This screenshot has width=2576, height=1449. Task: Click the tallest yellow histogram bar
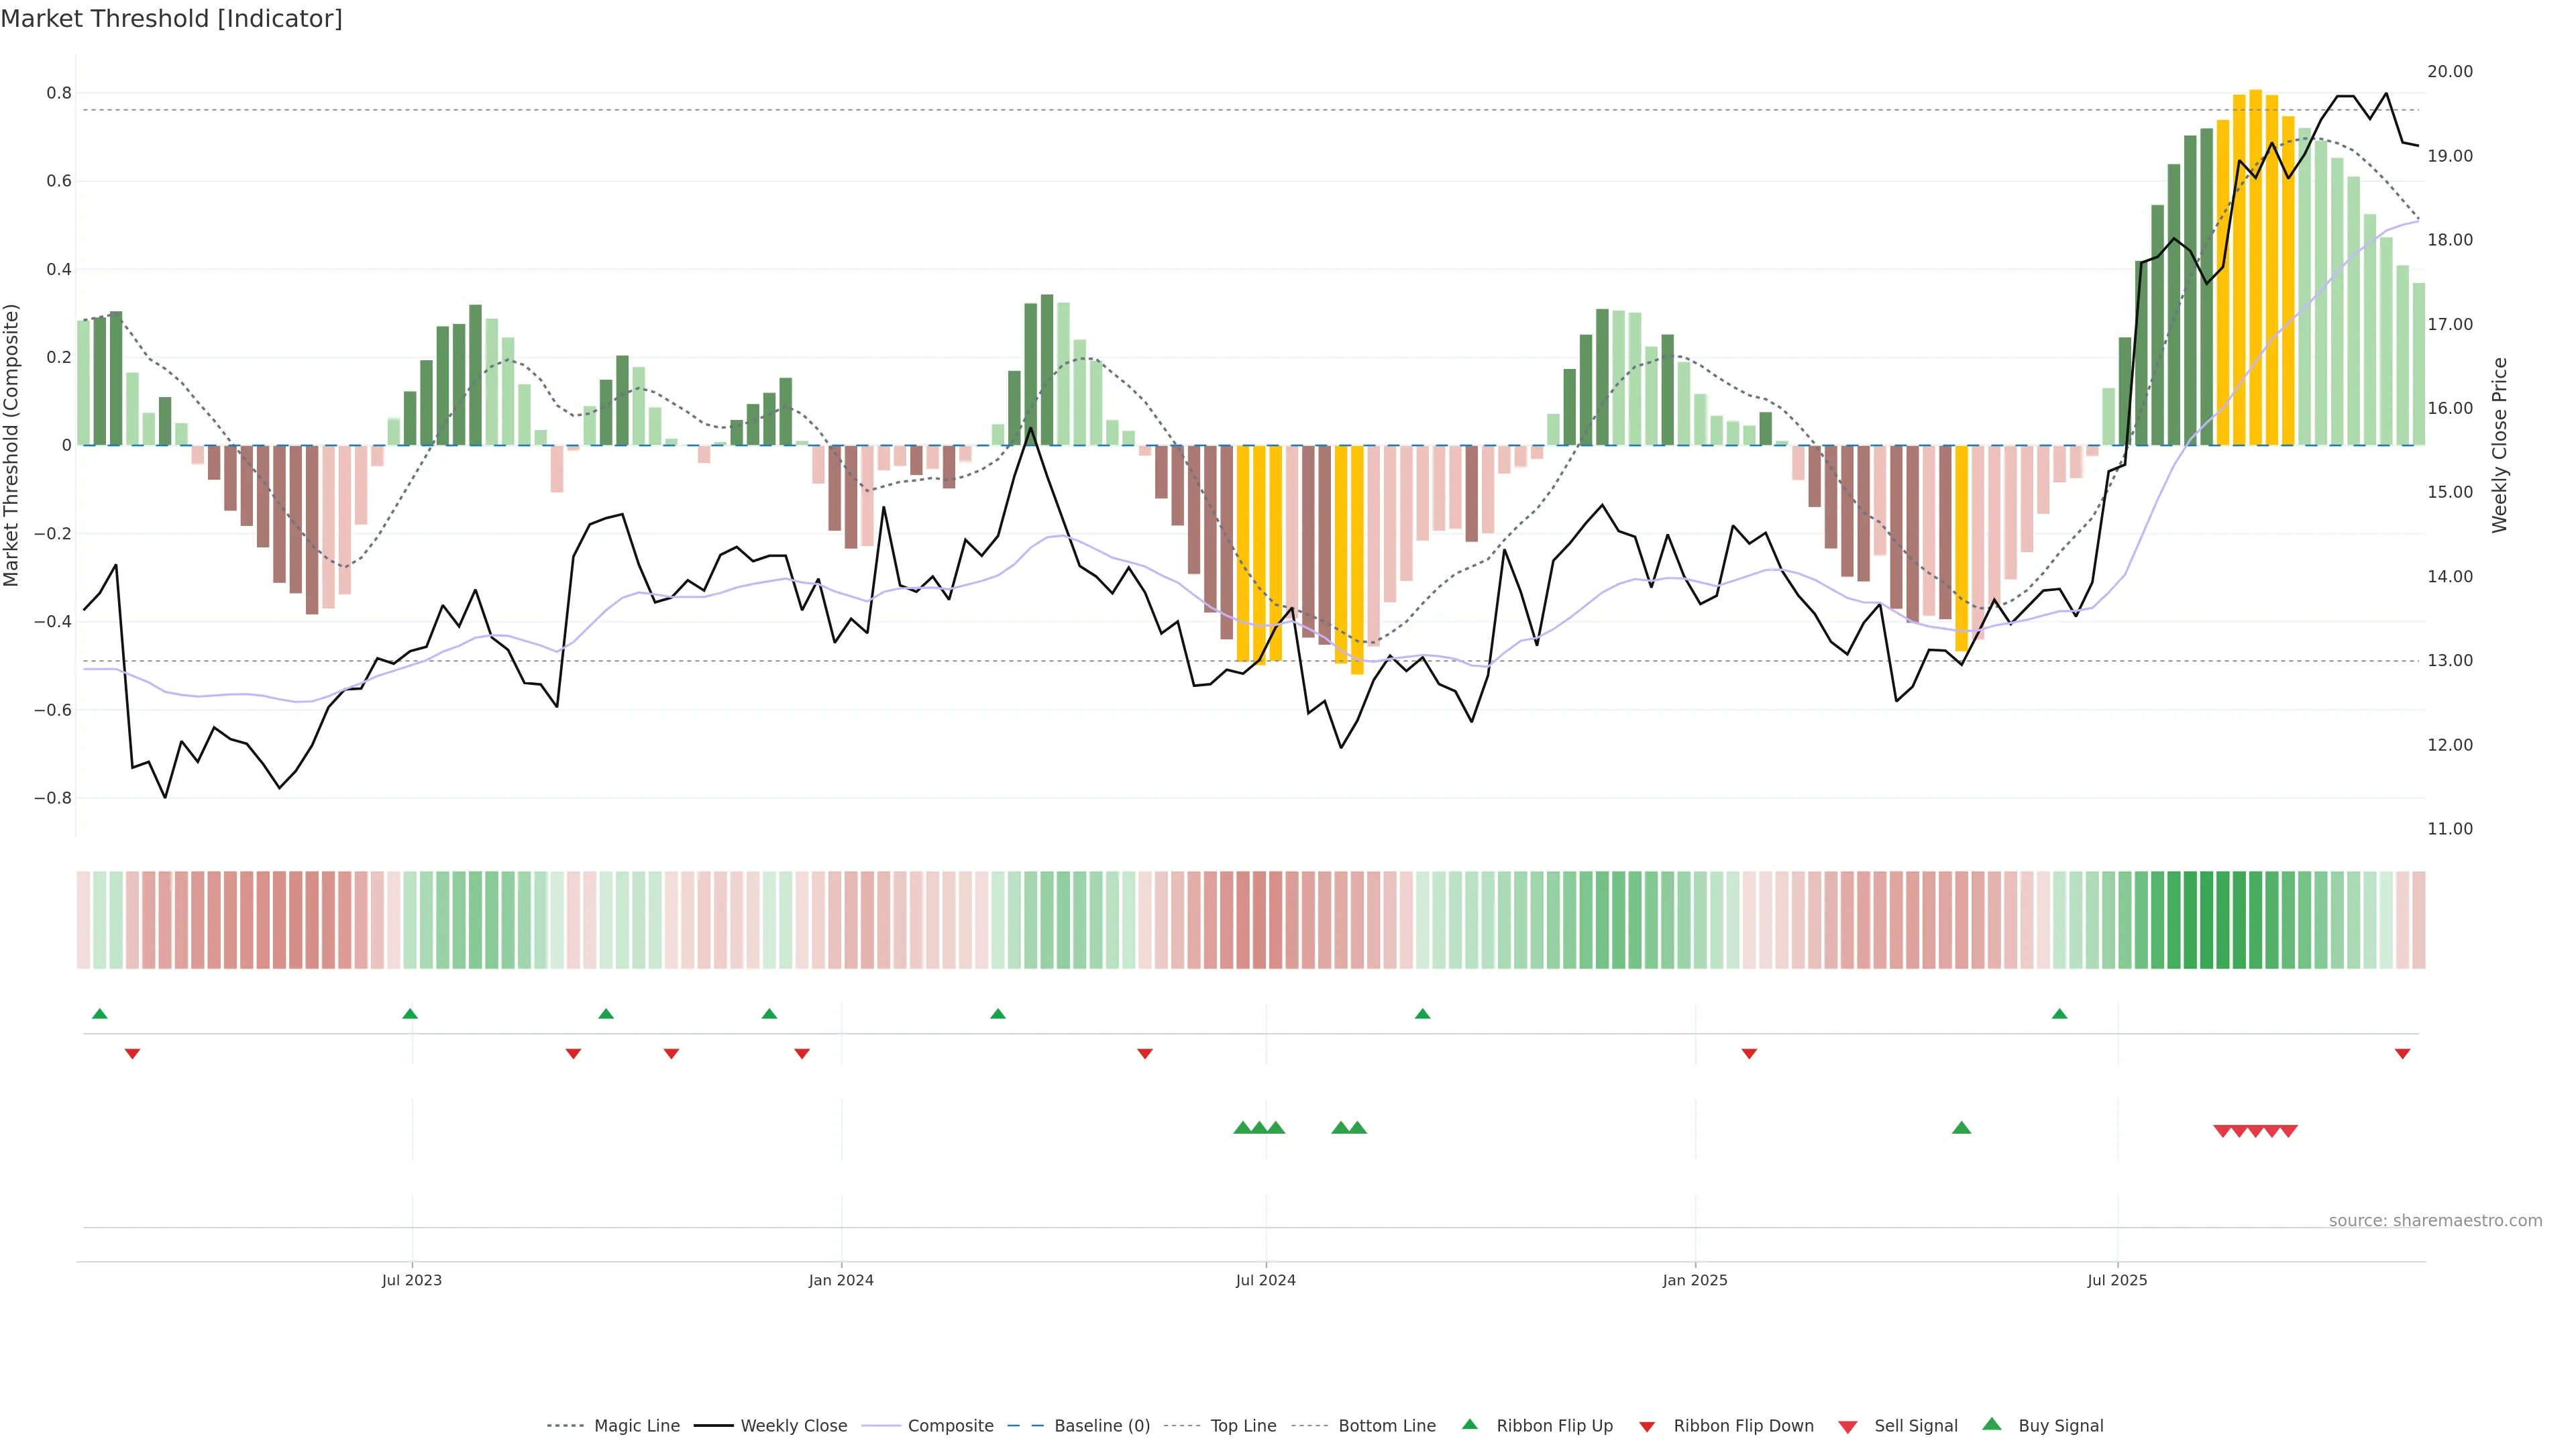[x=2255, y=270]
